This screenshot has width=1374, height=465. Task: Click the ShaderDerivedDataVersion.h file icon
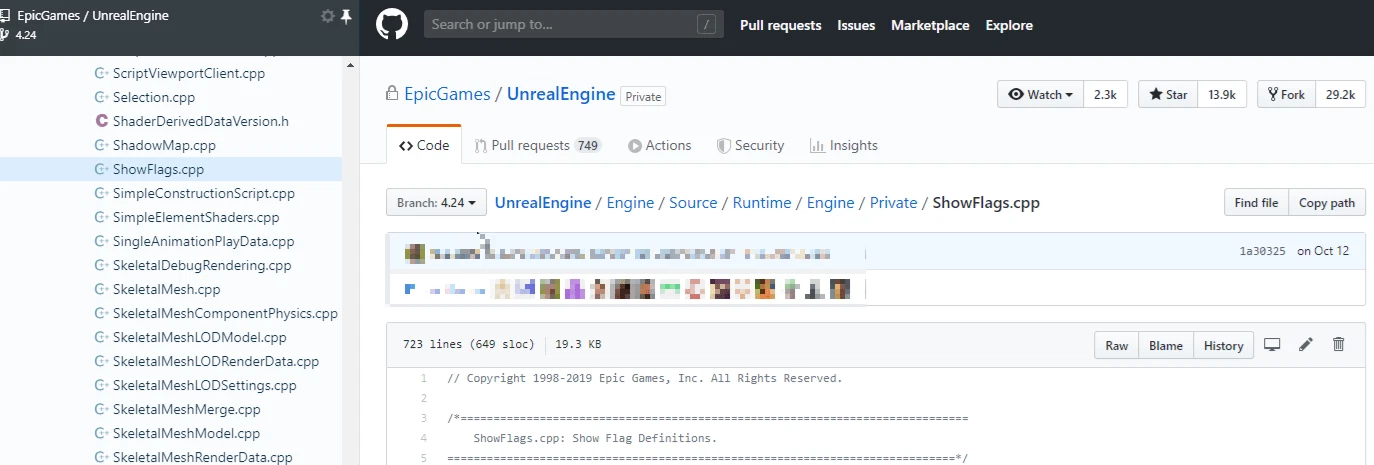(x=101, y=121)
